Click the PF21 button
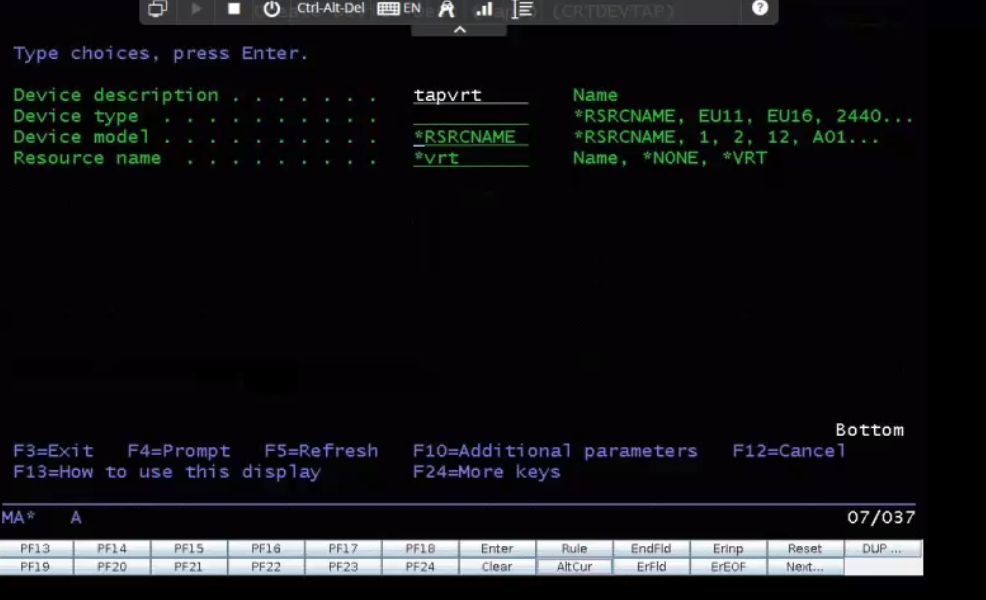Viewport: 986px width, 600px height. [x=189, y=567]
